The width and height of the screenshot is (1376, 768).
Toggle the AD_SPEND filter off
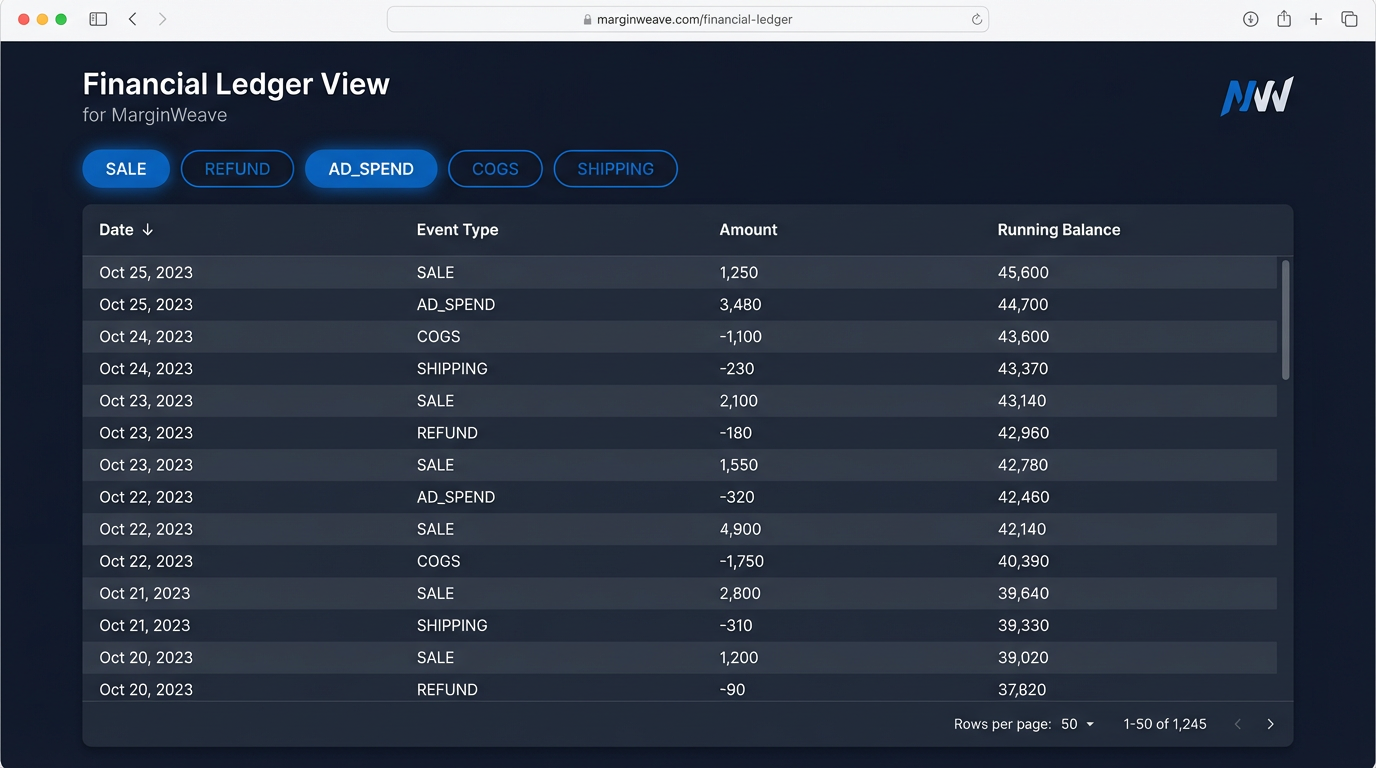click(371, 168)
